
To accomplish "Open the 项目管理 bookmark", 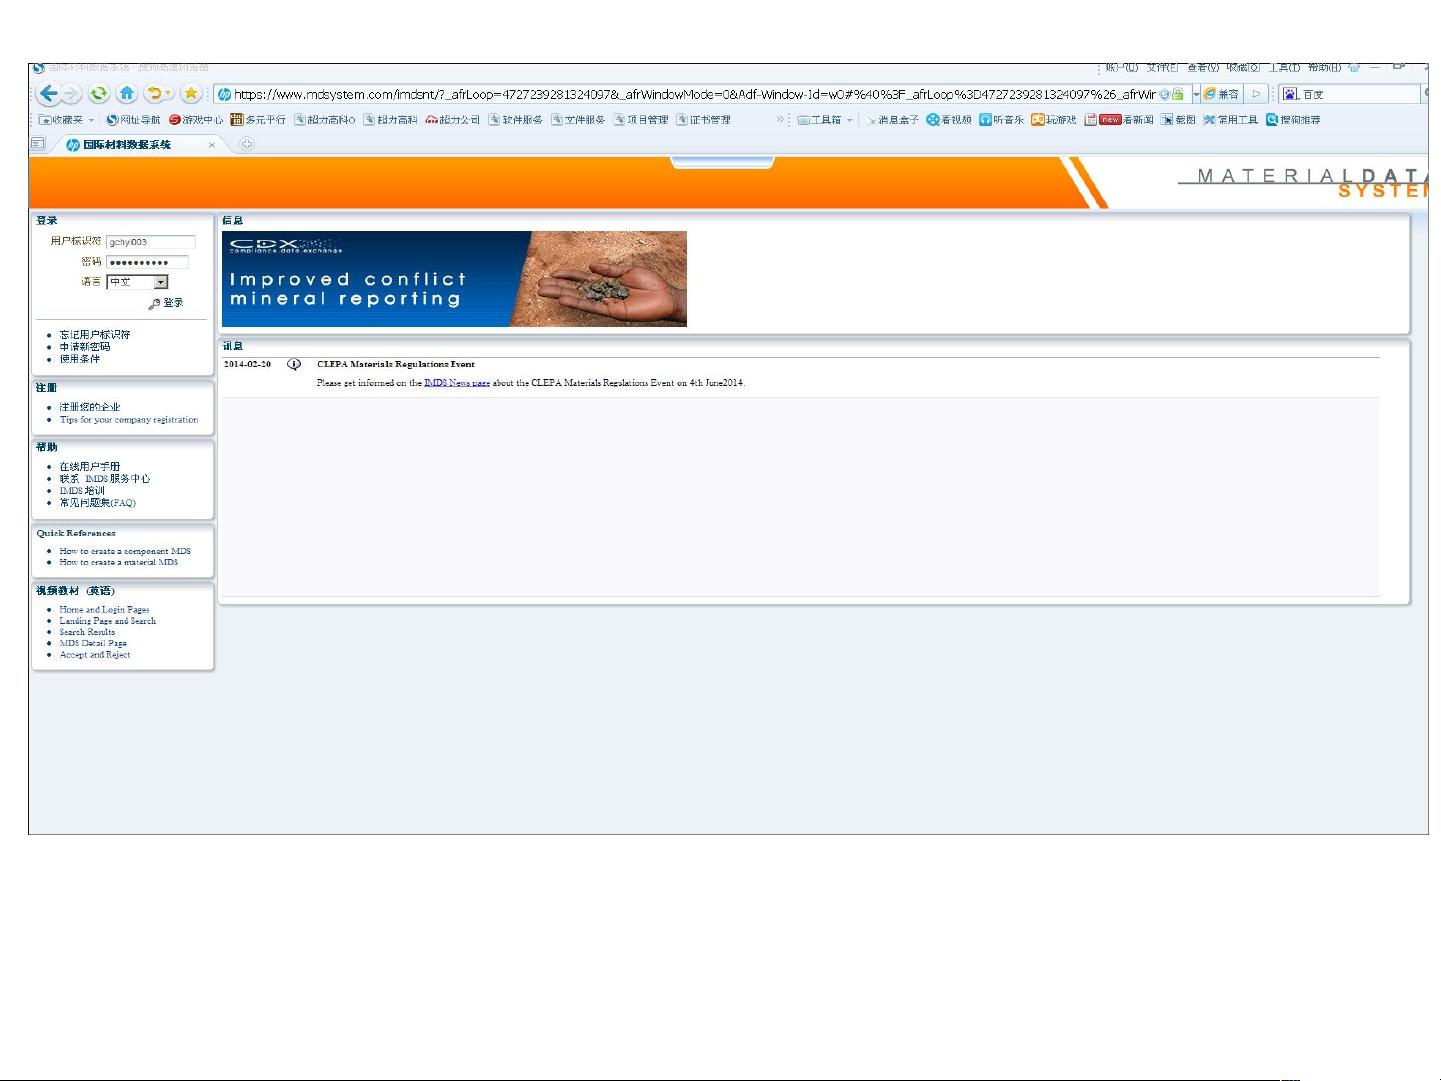I will (641, 120).
